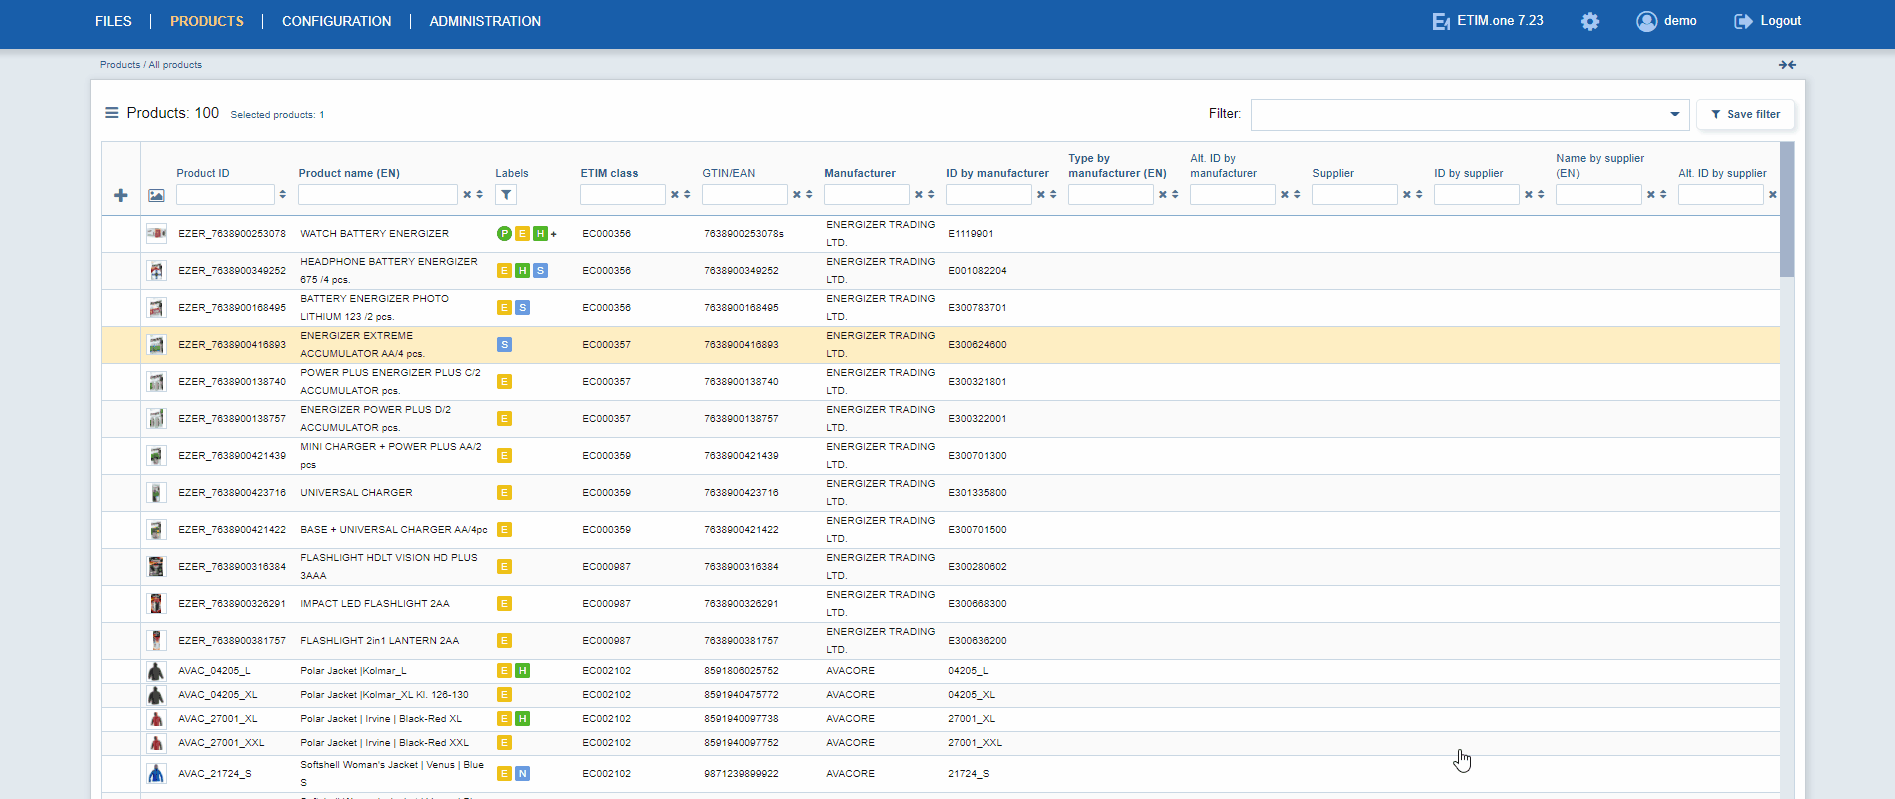Open the CONFIGURATION menu

(x=337, y=21)
